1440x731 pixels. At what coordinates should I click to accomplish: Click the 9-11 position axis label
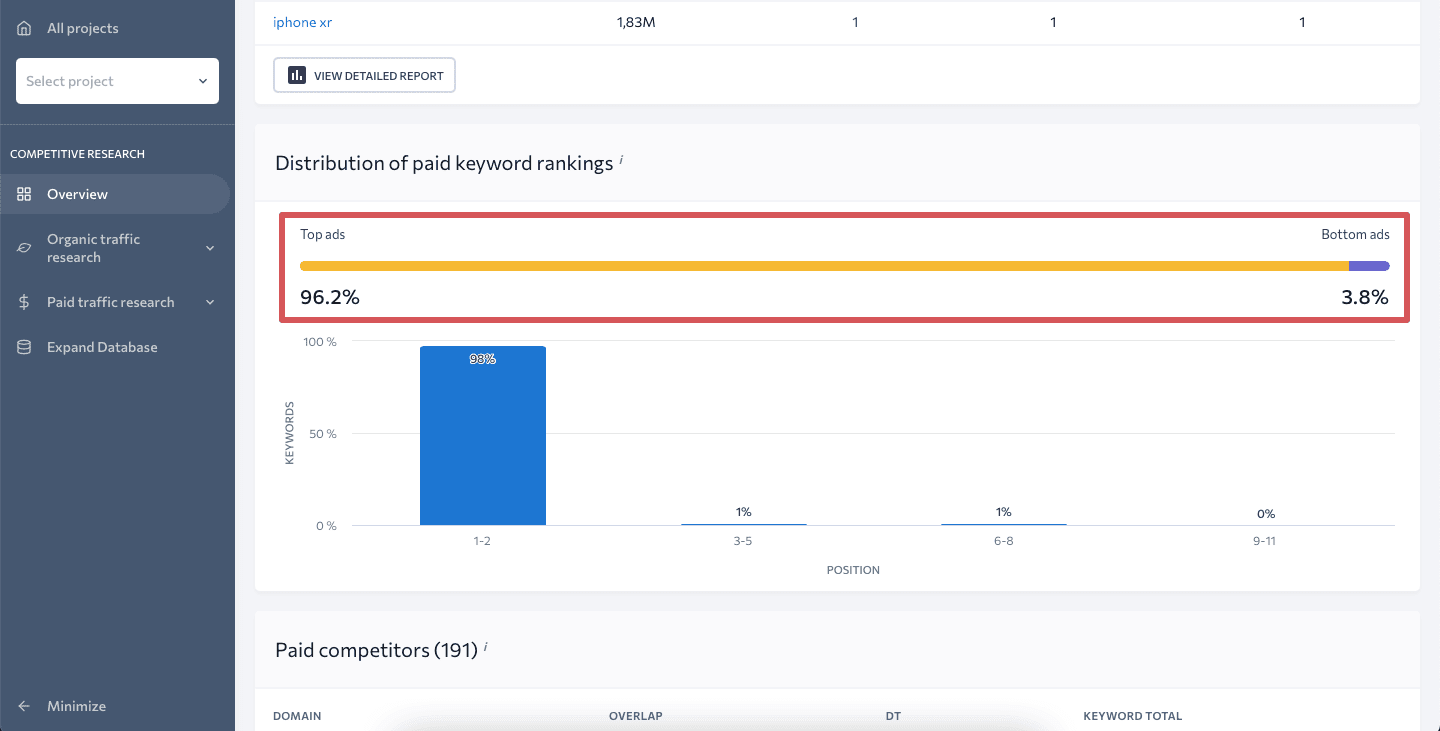point(1264,541)
